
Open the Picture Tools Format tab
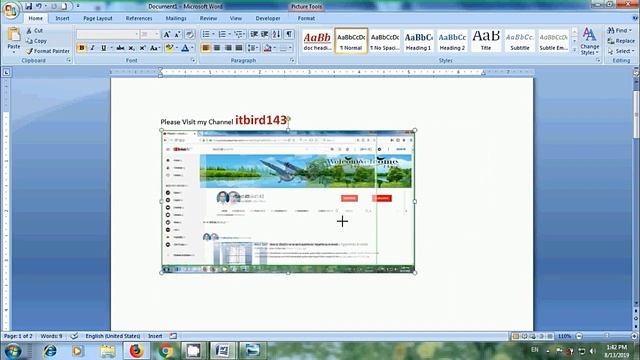tap(306, 18)
